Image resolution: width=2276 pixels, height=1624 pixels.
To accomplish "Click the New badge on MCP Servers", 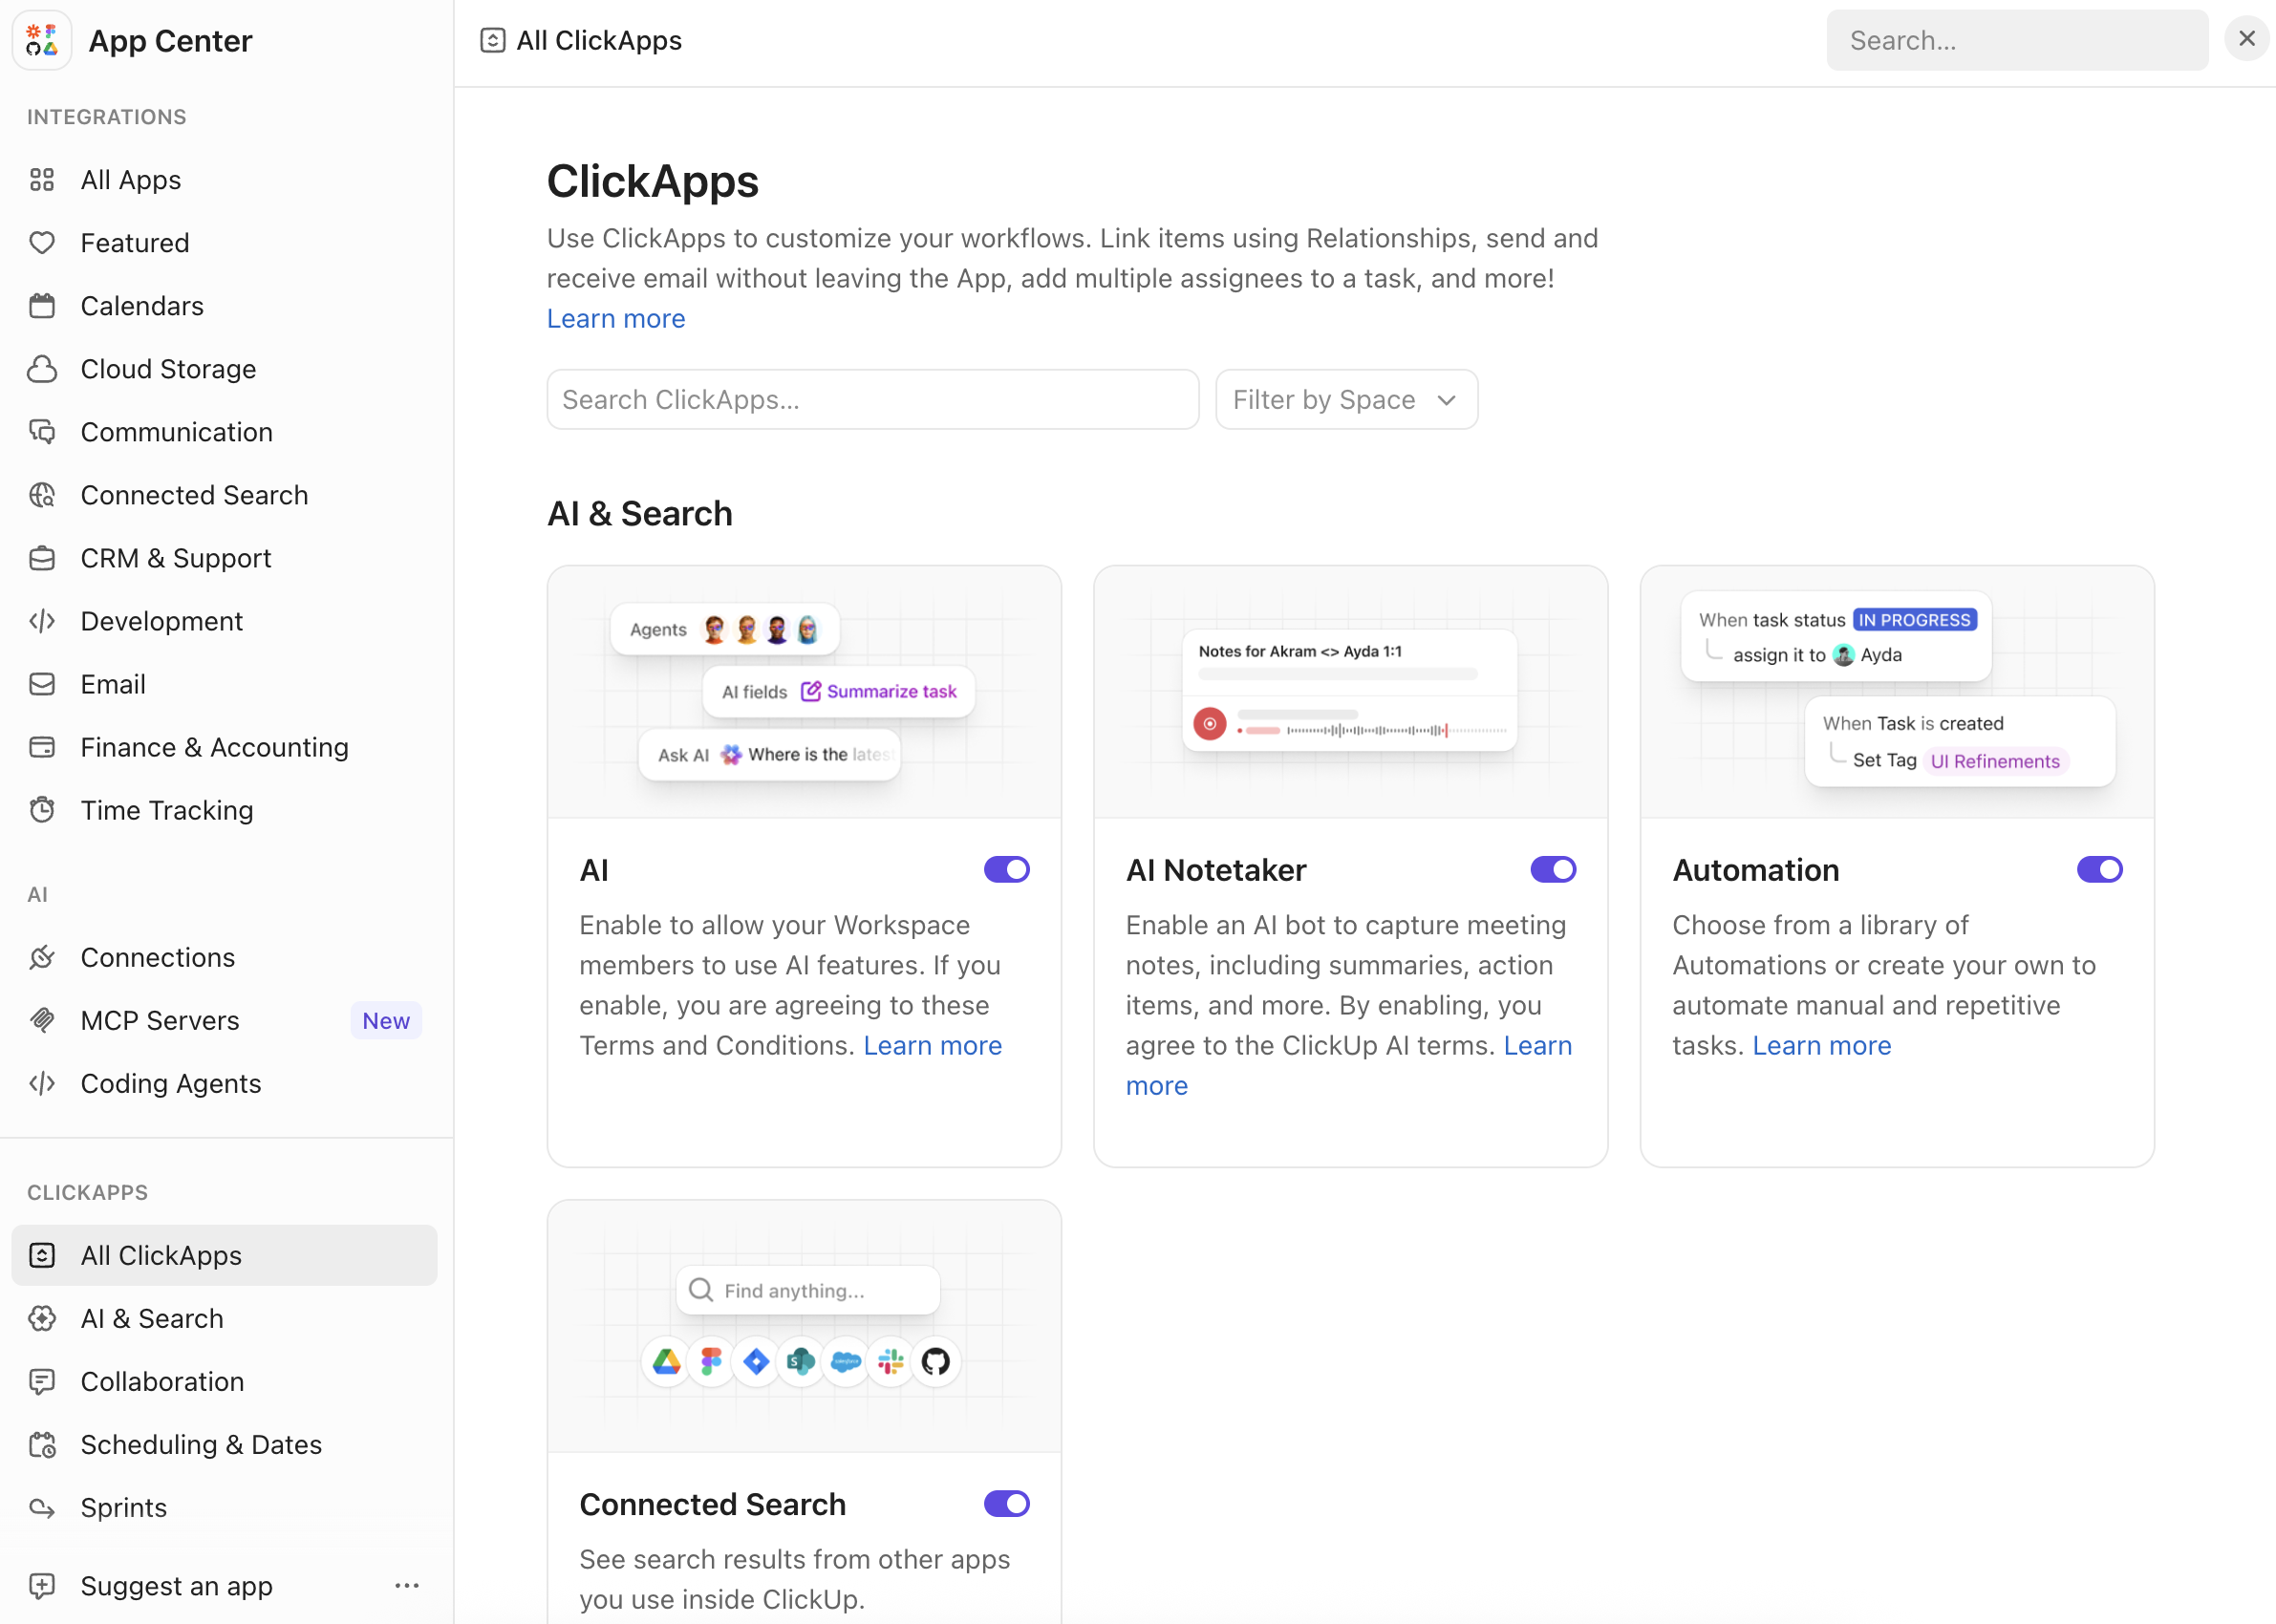I will [386, 1020].
